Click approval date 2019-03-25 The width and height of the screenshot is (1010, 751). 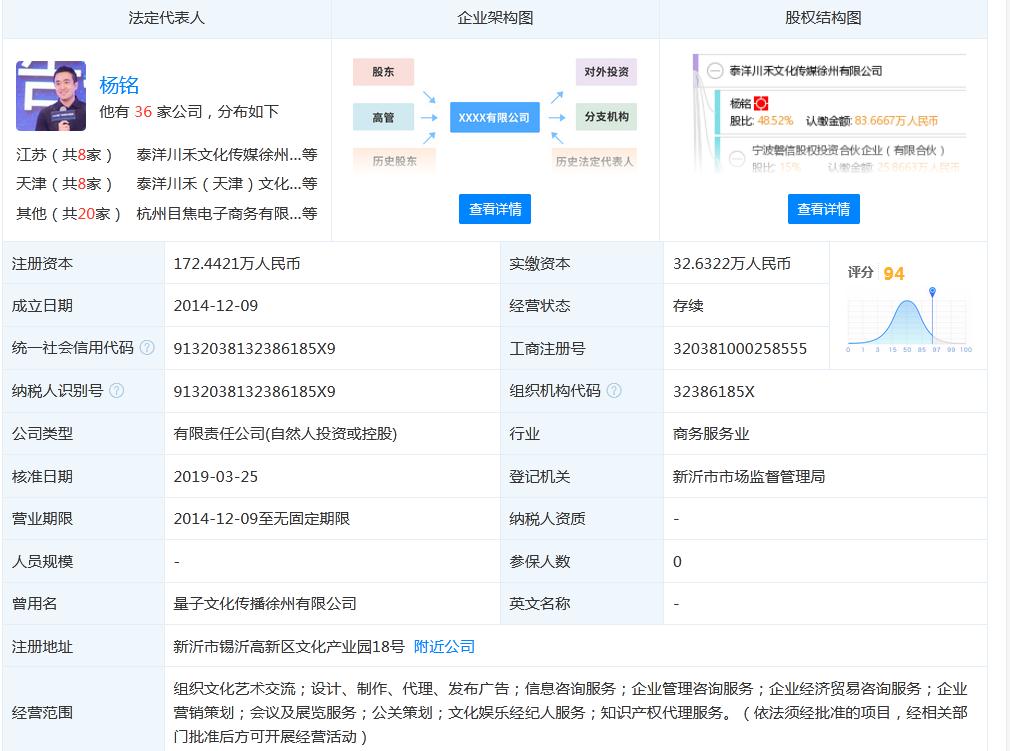(216, 476)
